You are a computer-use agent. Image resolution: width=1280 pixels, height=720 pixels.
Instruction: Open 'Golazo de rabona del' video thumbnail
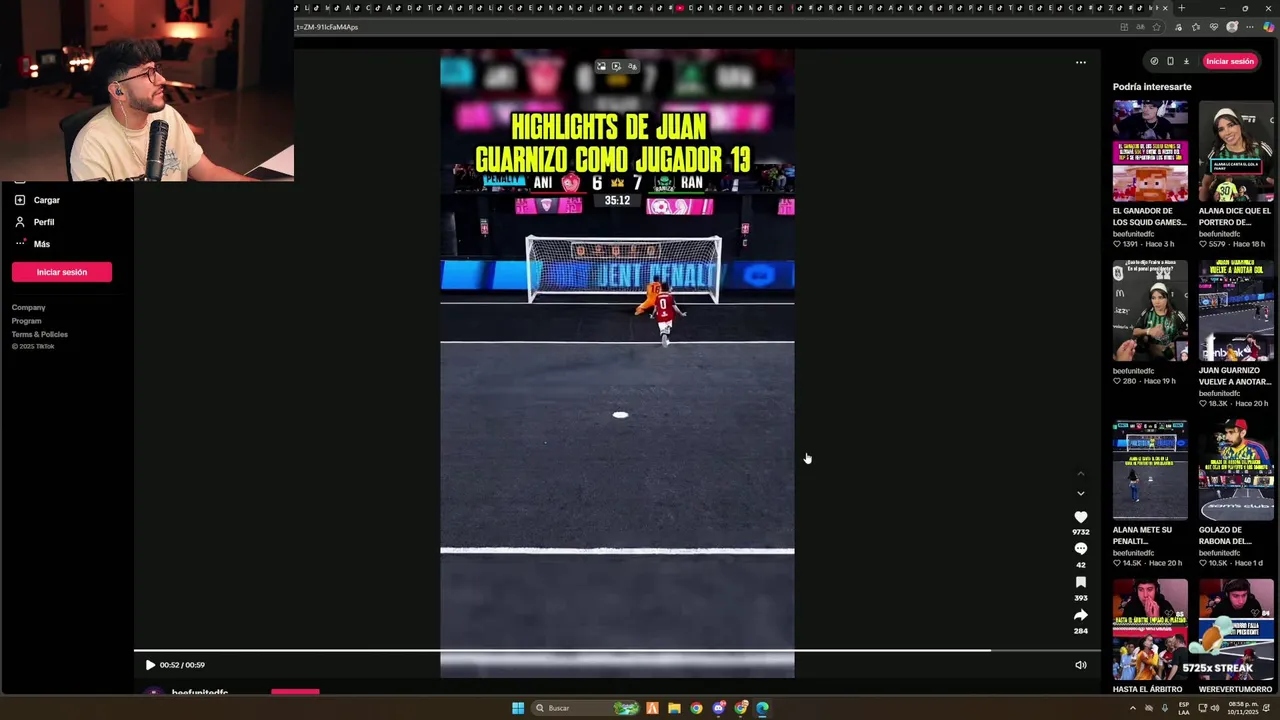coord(1236,470)
